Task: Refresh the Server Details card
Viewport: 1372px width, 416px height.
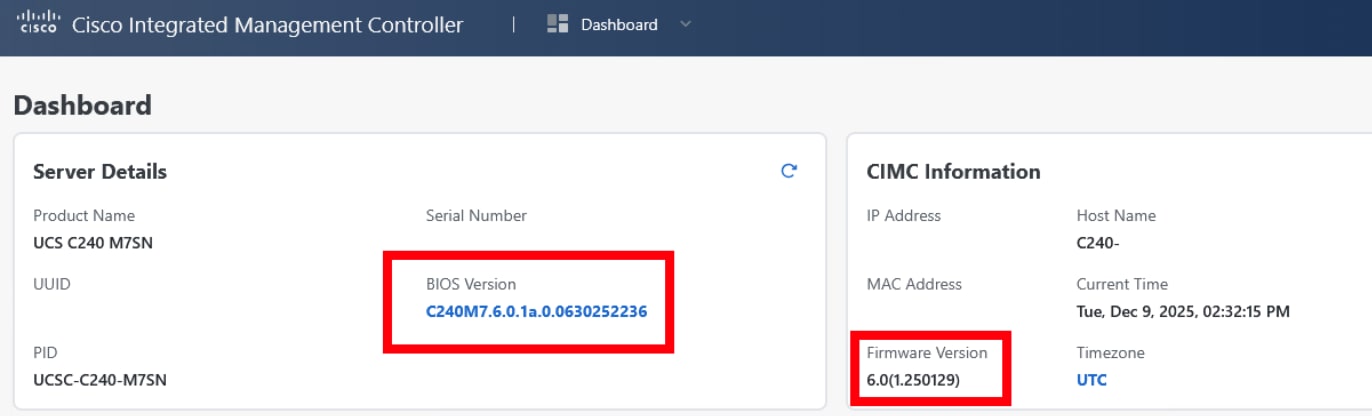Action: point(788,171)
